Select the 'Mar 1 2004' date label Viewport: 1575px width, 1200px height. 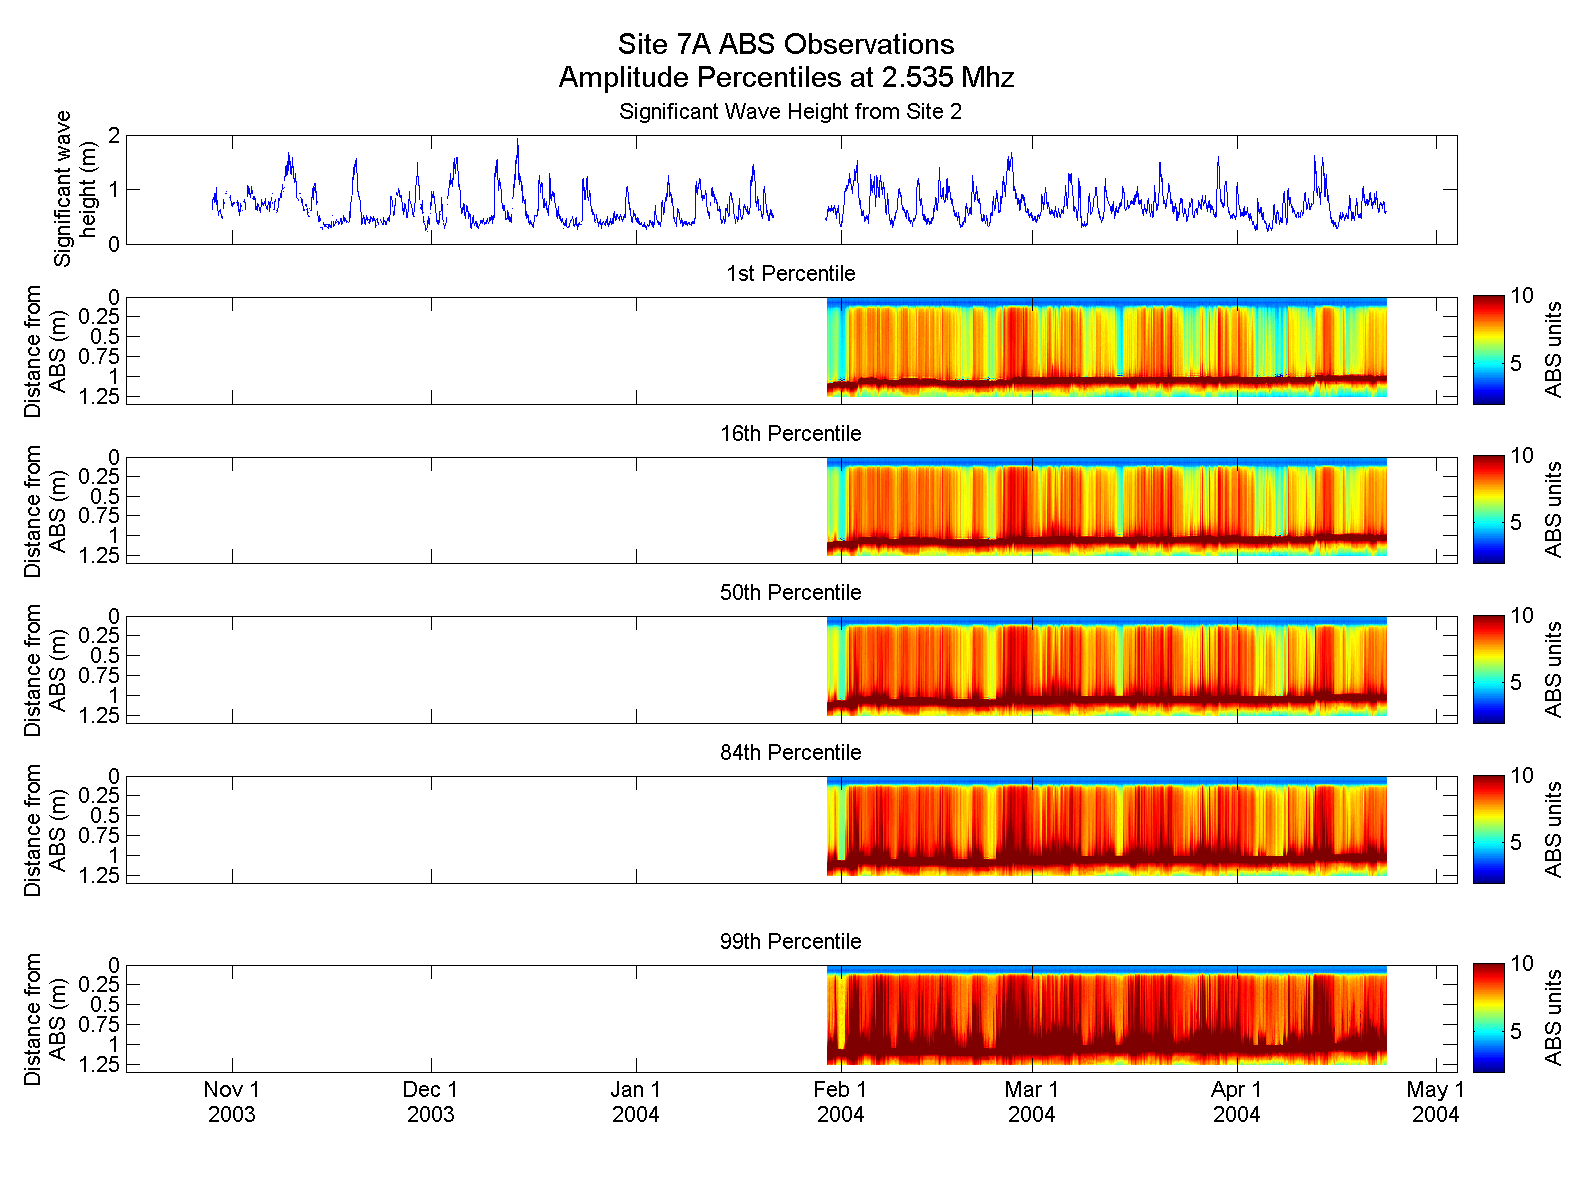[x=1032, y=1102]
